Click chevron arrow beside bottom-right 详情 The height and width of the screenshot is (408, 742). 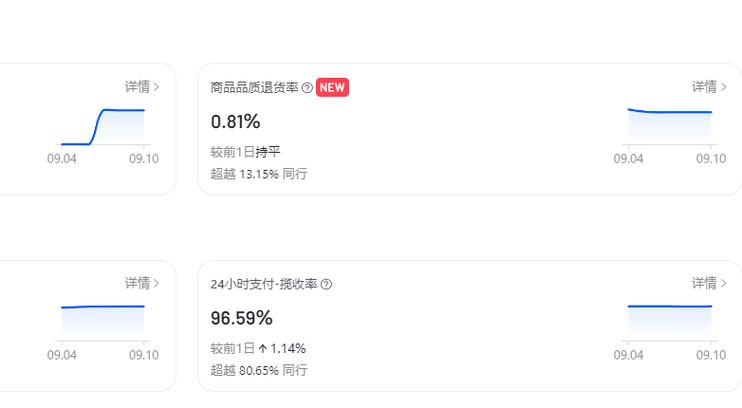pyautogui.click(x=723, y=284)
